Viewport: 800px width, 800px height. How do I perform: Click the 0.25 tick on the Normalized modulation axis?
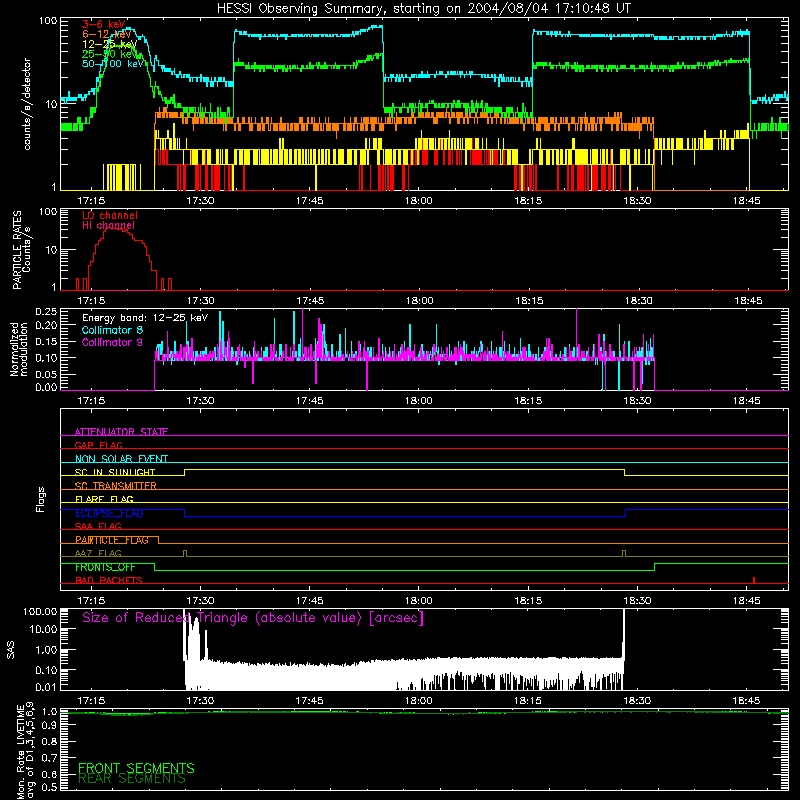46,312
